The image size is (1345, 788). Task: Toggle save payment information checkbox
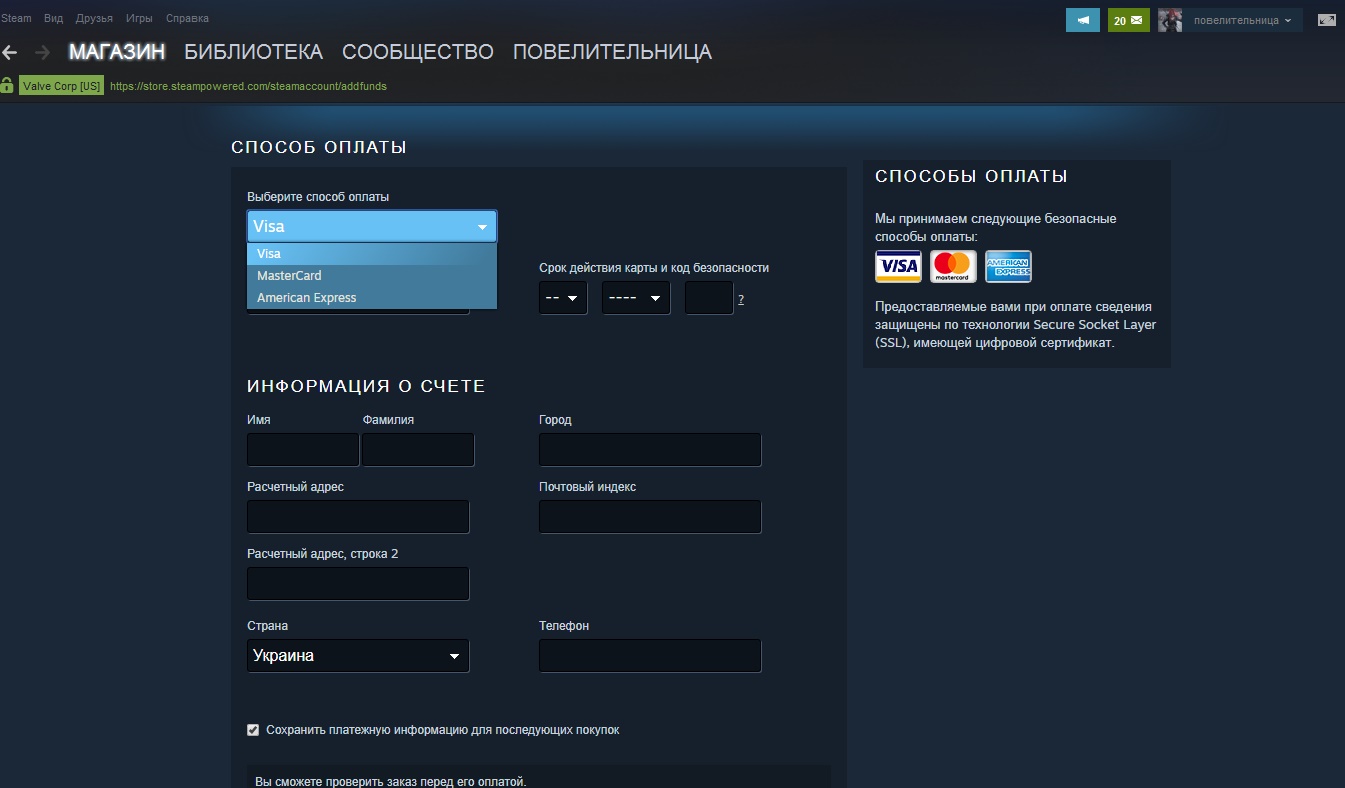pyautogui.click(x=253, y=730)
